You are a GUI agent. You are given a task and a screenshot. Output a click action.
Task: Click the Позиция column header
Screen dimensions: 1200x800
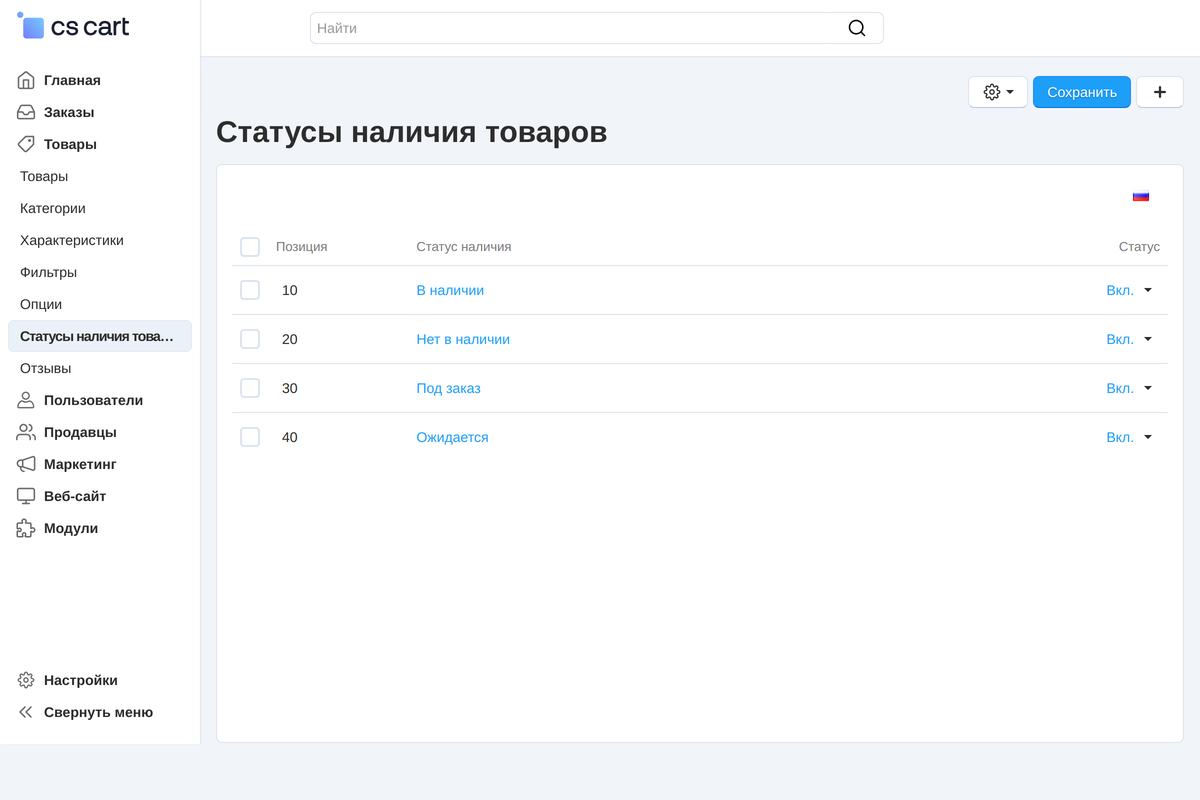(x=302, y=247)
